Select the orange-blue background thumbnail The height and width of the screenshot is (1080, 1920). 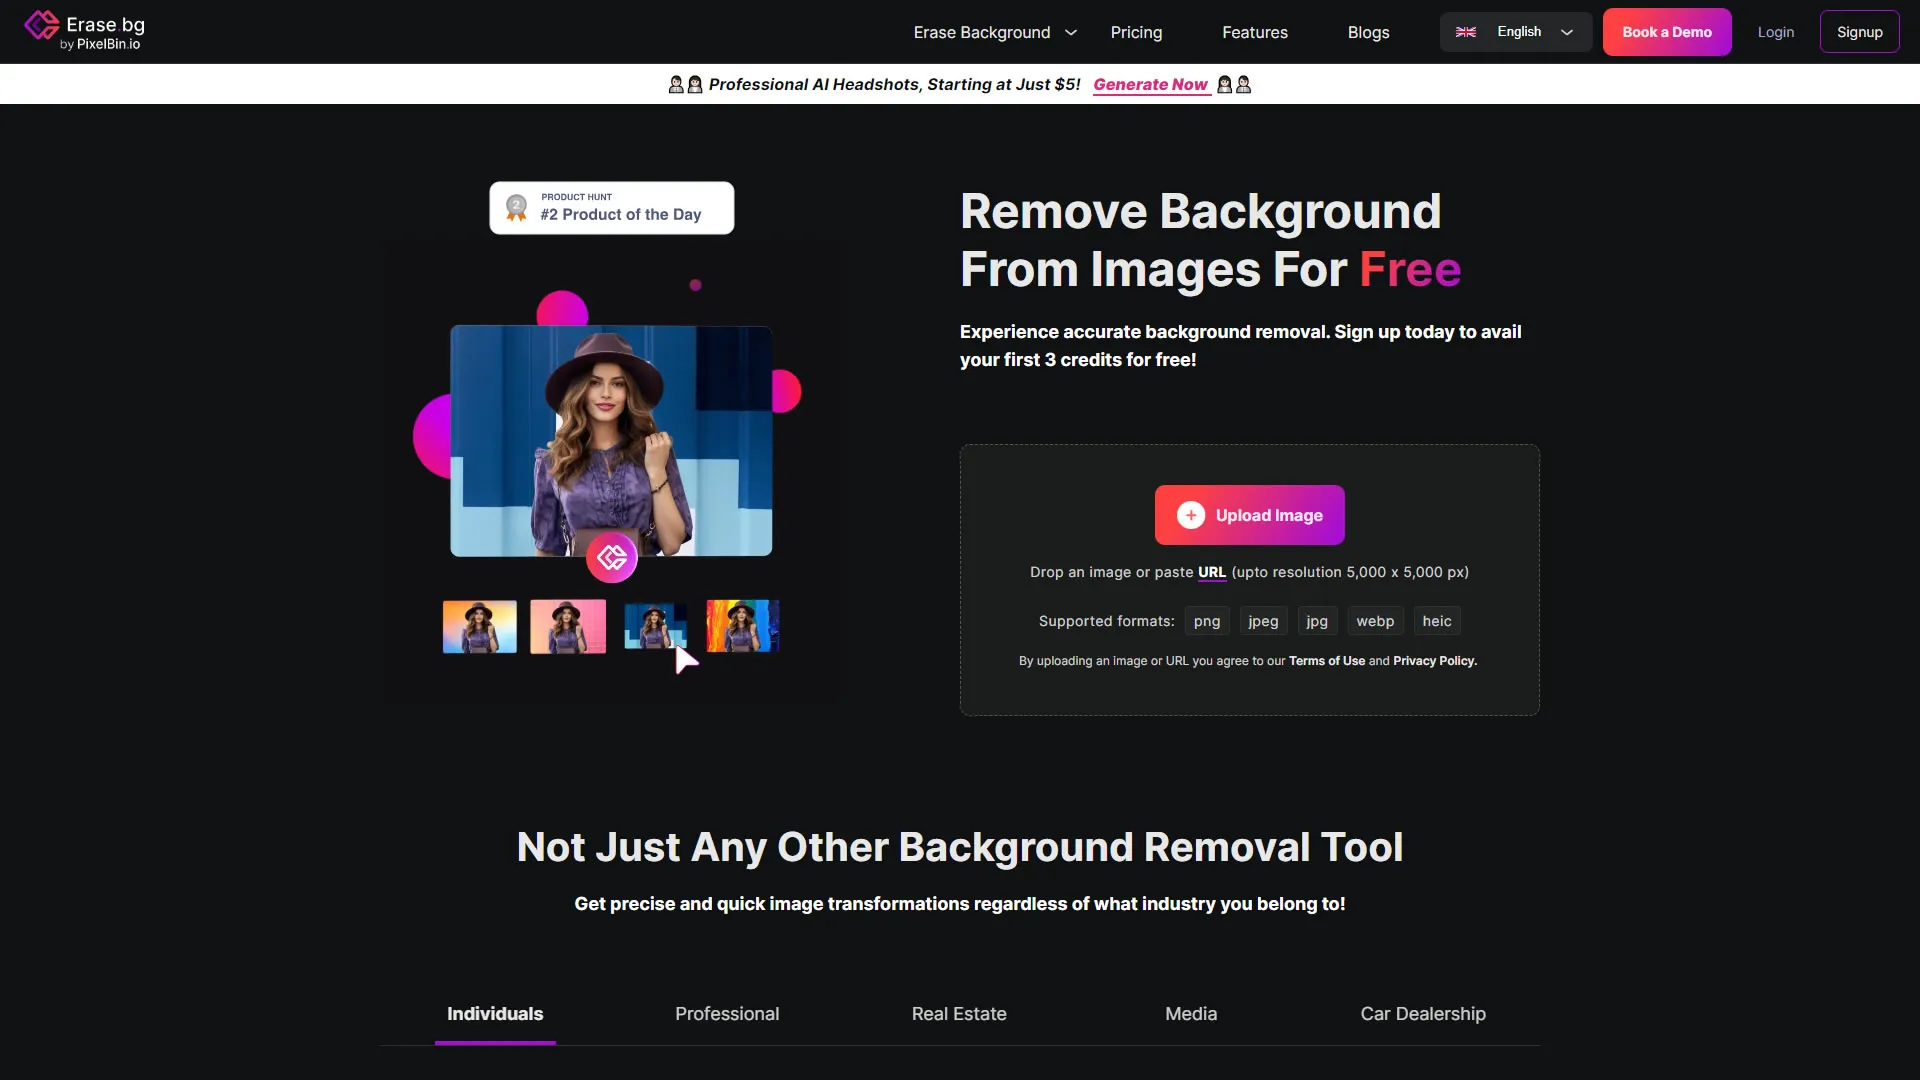click(480, 626)
